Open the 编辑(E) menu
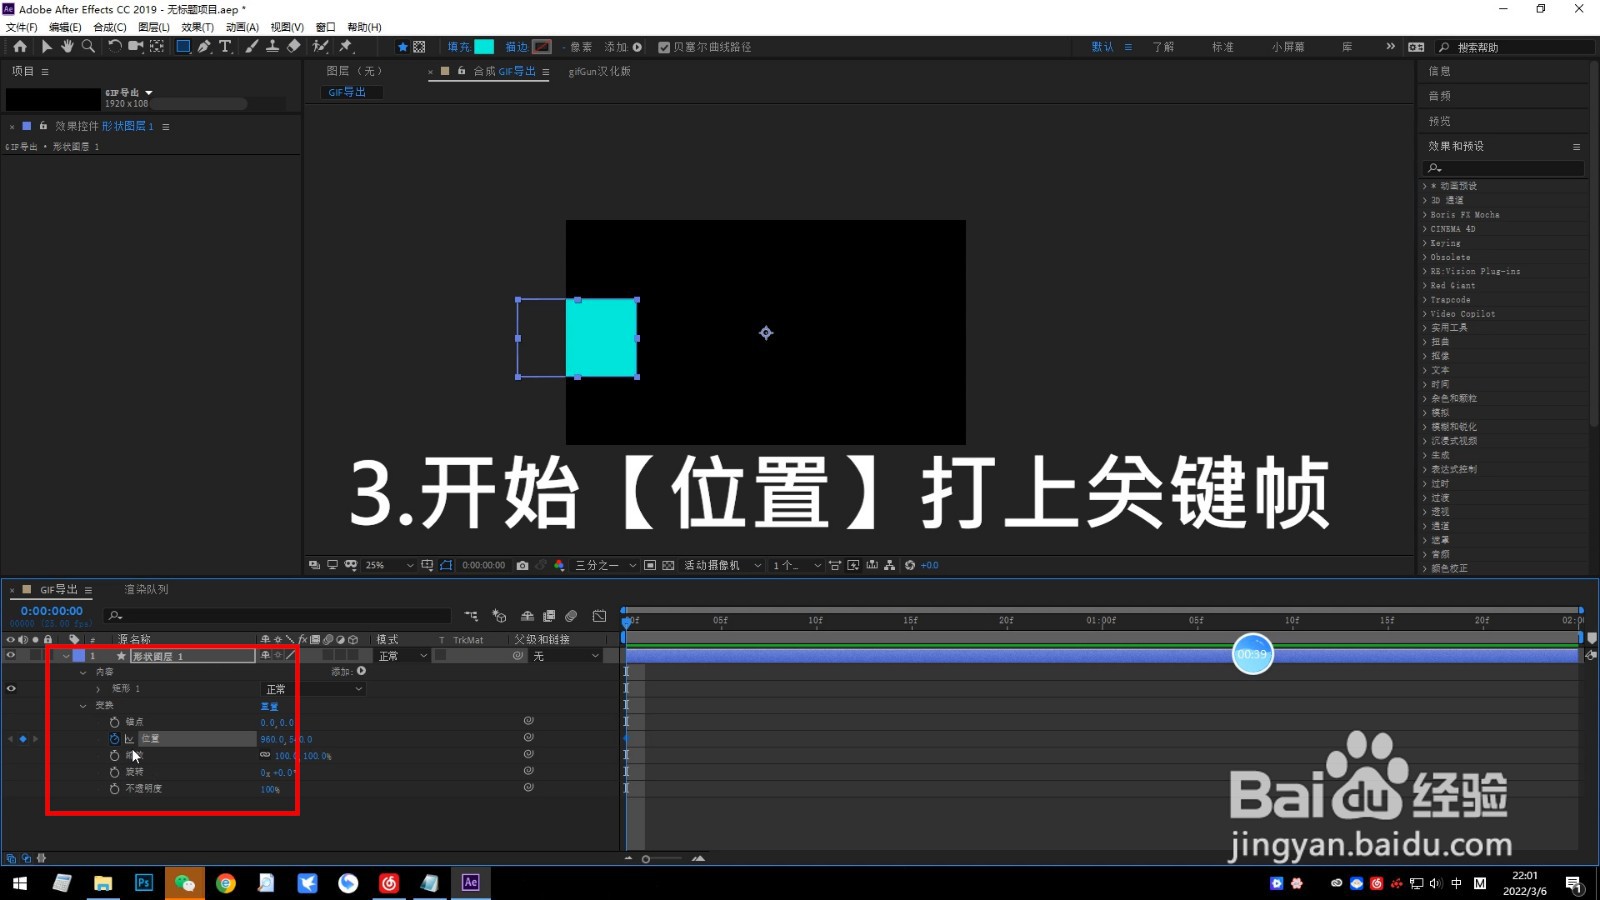The height and width of the screenshot is (900, 1600). click(x=65, y=27)
